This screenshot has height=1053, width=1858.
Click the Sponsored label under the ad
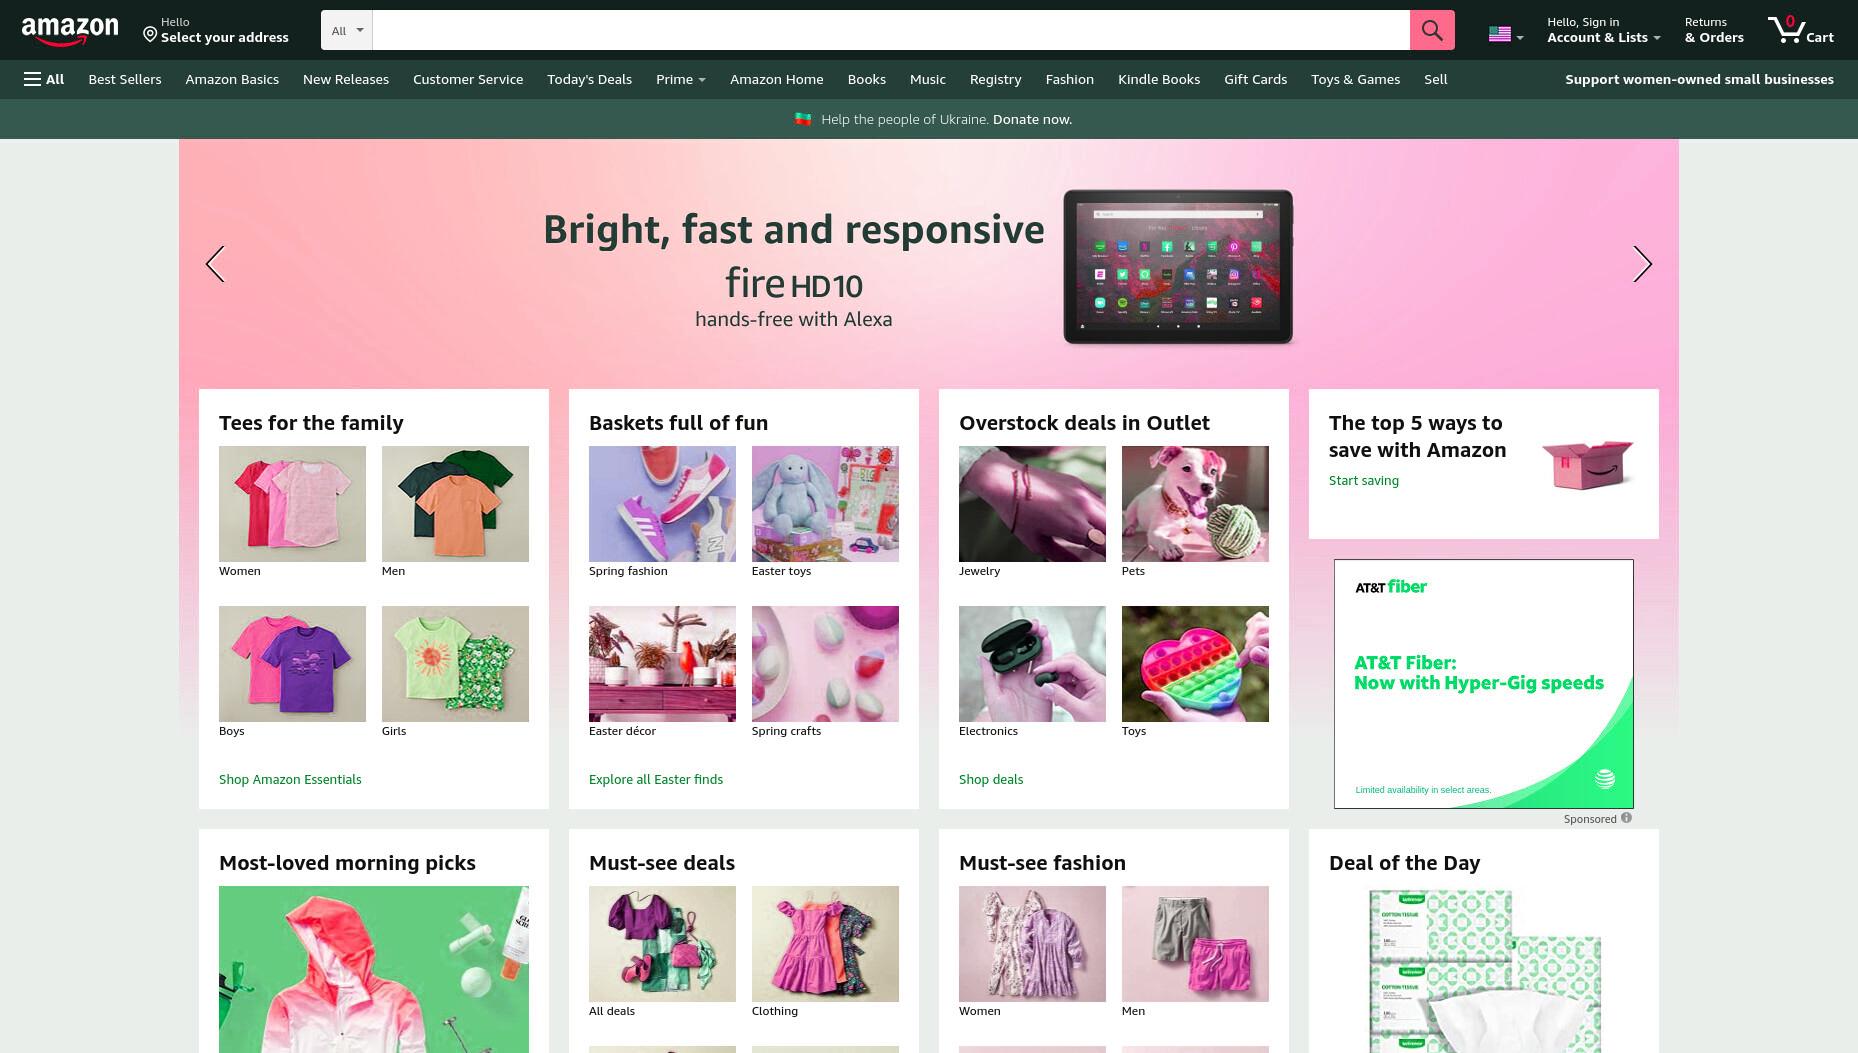coord(1590,819)
